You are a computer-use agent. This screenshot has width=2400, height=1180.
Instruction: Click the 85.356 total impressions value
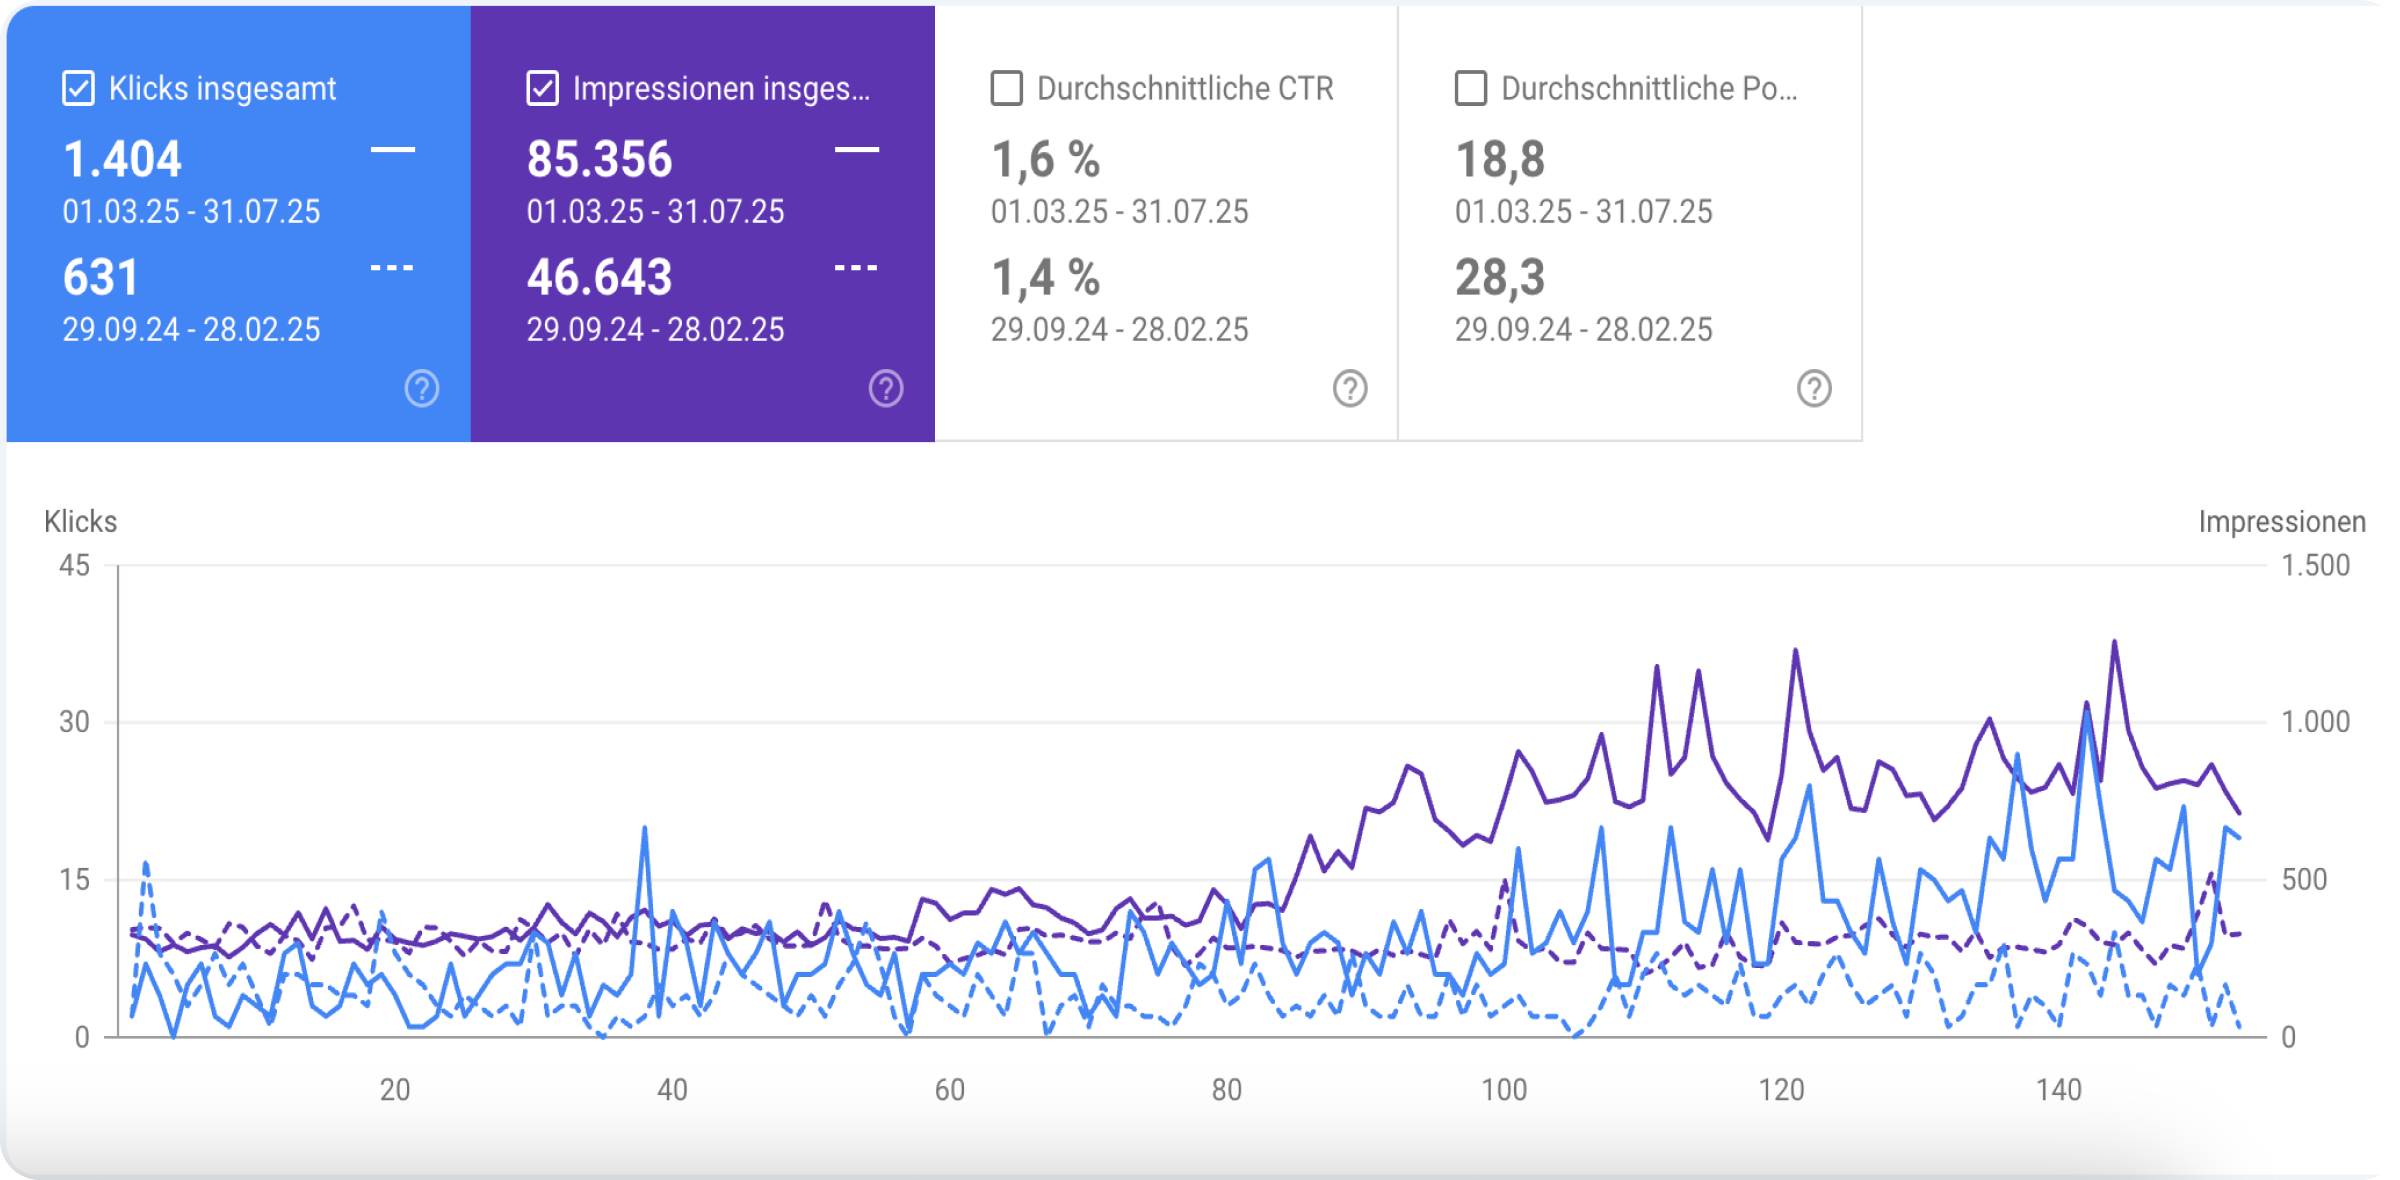[599, 158]
